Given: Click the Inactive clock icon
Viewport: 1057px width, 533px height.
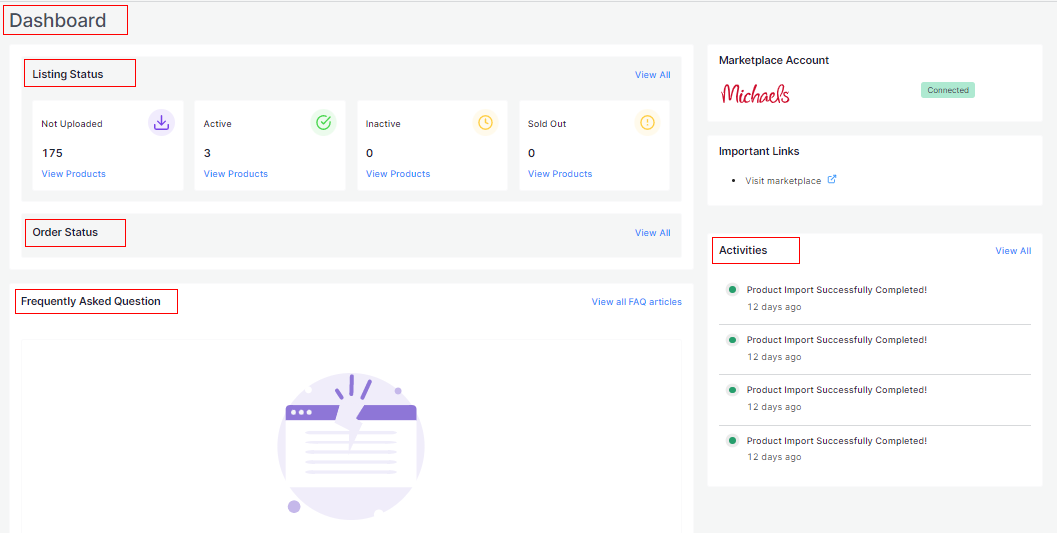Looking at the screenshot, I should pyautogui.click(x=485, y=122).
